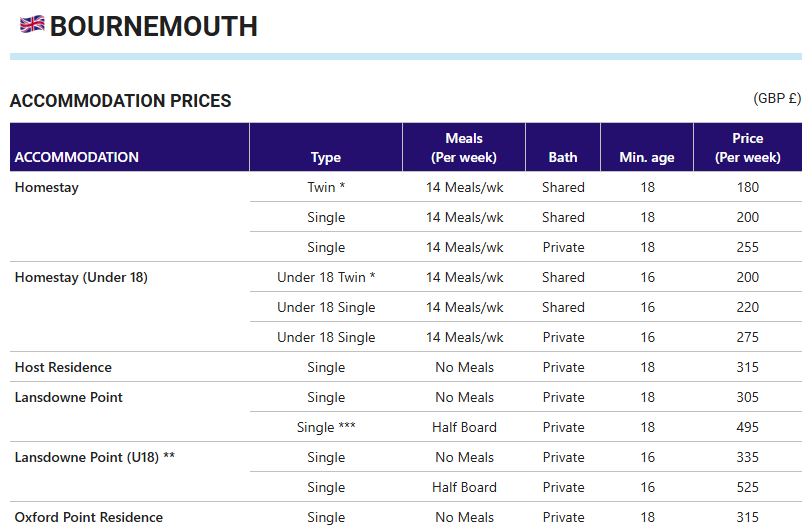Click the ACCOMMODATION PRICES section title
Image resolution: width=810 pixels, height=530 pixels.
(x=120, y=101)
